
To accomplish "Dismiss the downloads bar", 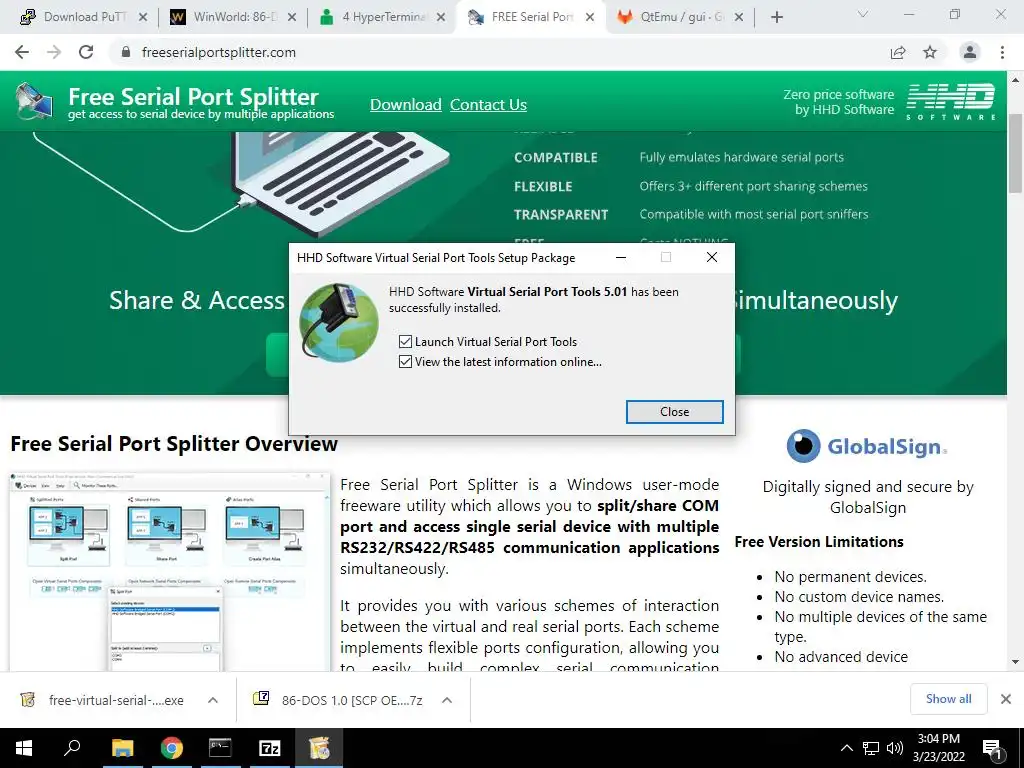I will point(1006,699).
